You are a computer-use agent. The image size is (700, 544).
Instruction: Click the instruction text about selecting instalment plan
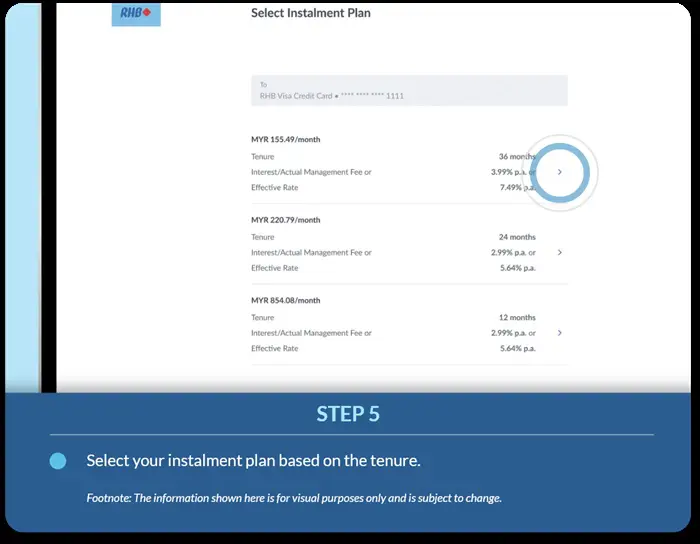[x=253, y=461]
